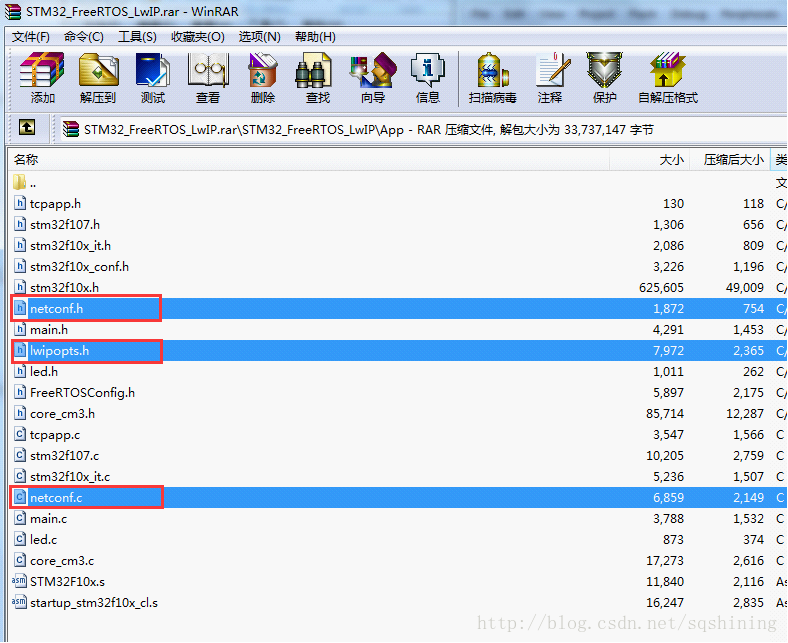Start 扫描病毒 (Virus Scan) tool
The width and height of the screenshot is (788, 643).
click(x=492, y=78)
